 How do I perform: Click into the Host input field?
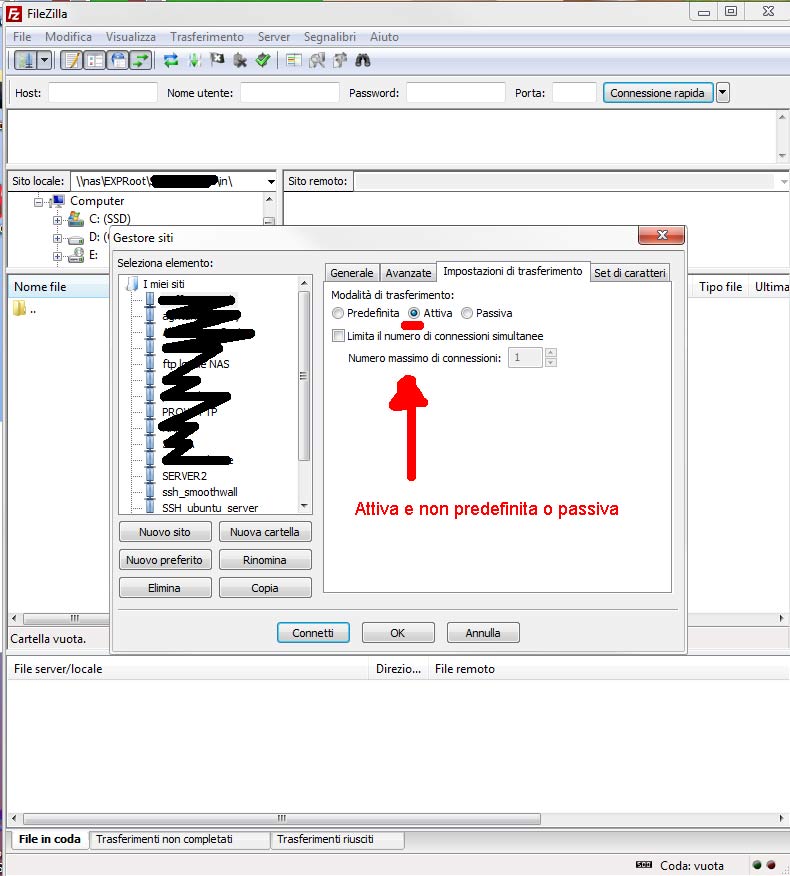pos(103,93)
